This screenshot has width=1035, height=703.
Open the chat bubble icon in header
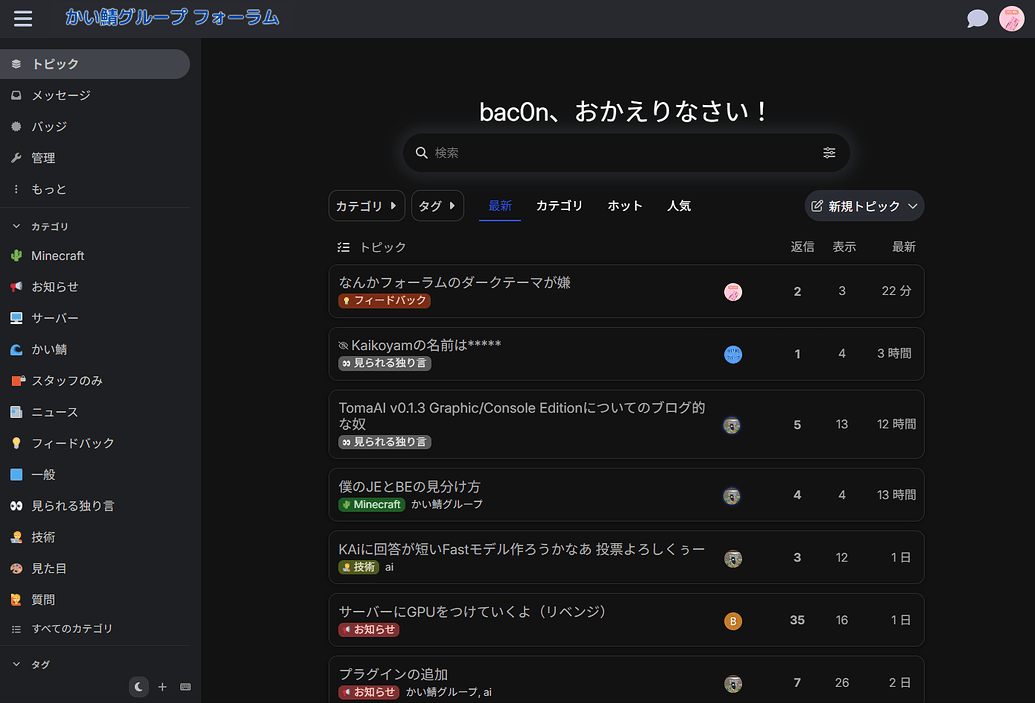pyautogui.click(x=977, y=18)
